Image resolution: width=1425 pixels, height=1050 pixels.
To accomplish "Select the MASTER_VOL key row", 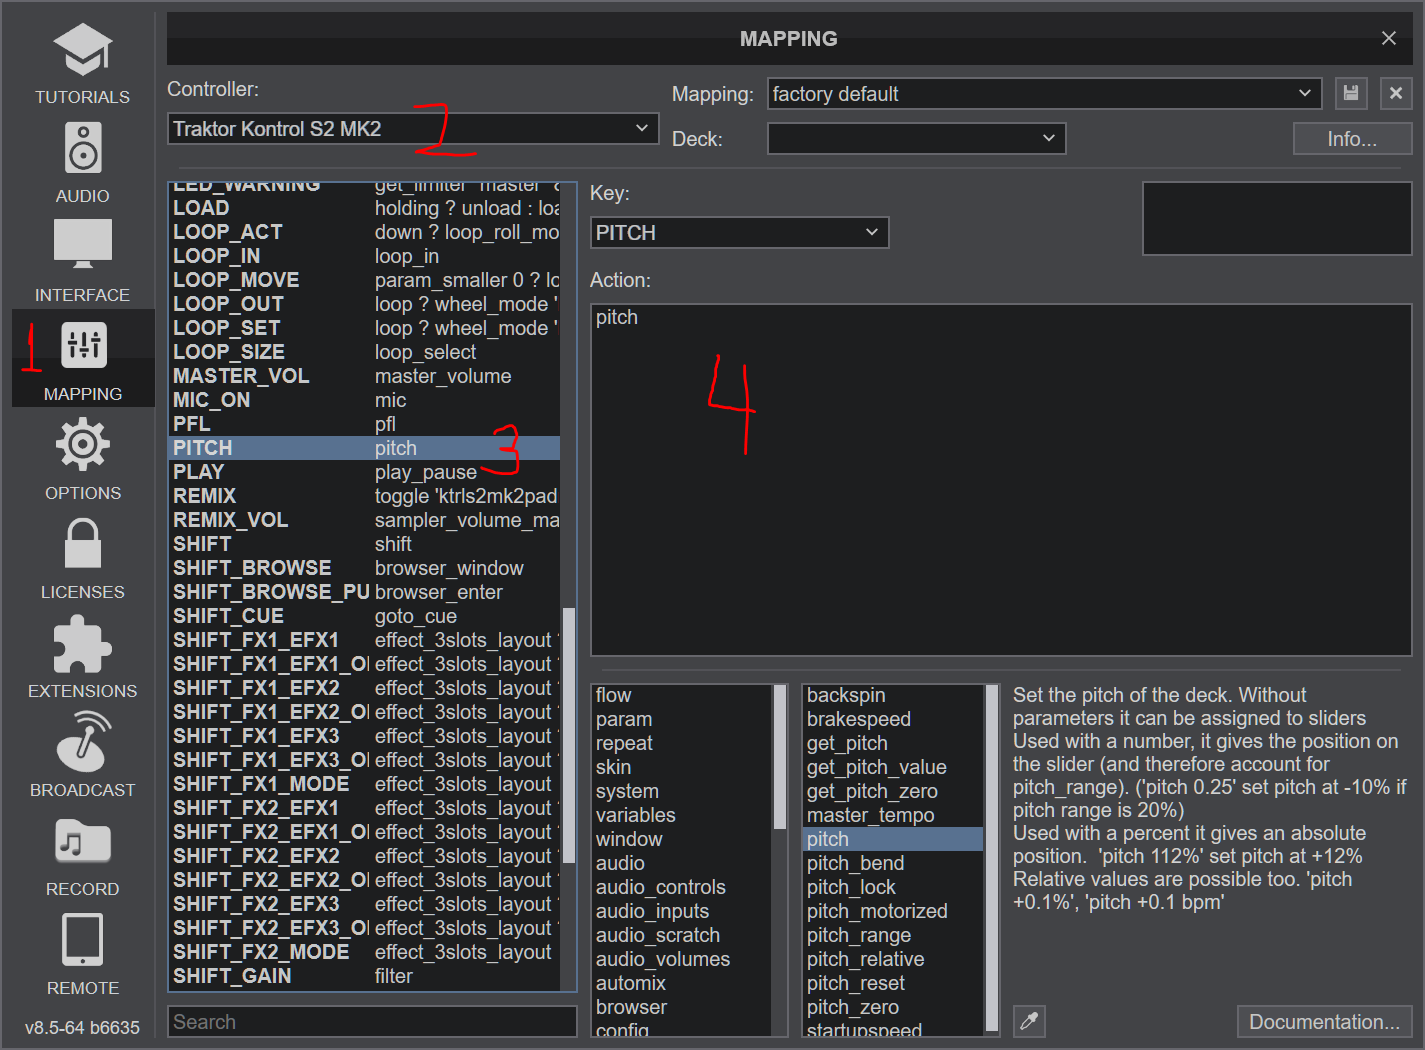I will tap(365, 376).
